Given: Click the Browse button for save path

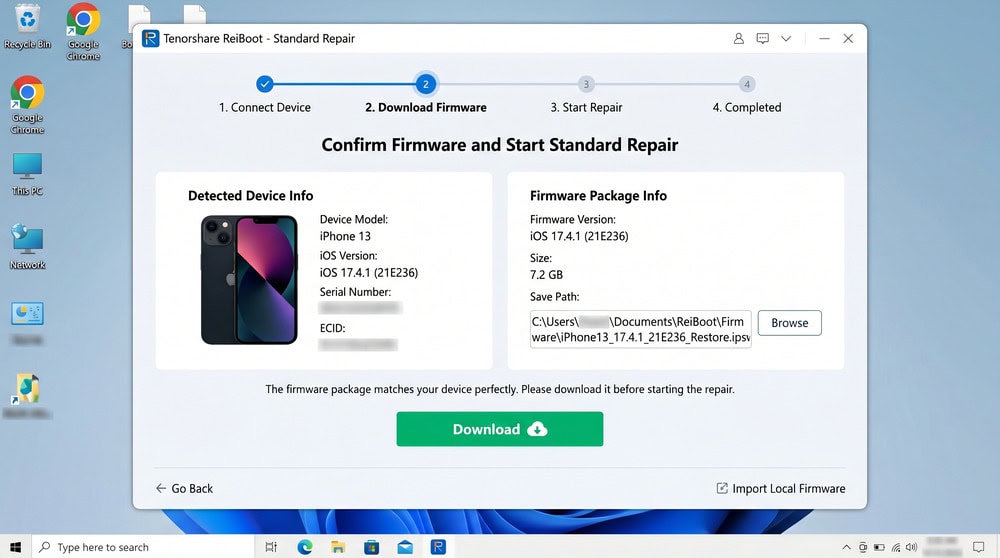Looking at the screenshot, I should tap(790, 323).
